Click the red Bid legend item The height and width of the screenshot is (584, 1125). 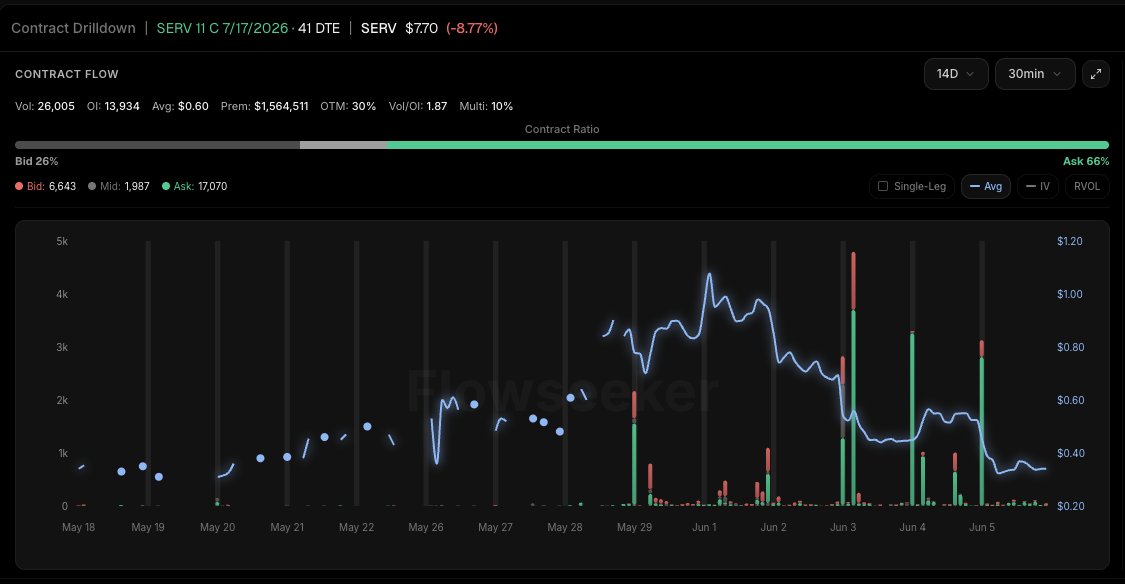click(45, 187)
